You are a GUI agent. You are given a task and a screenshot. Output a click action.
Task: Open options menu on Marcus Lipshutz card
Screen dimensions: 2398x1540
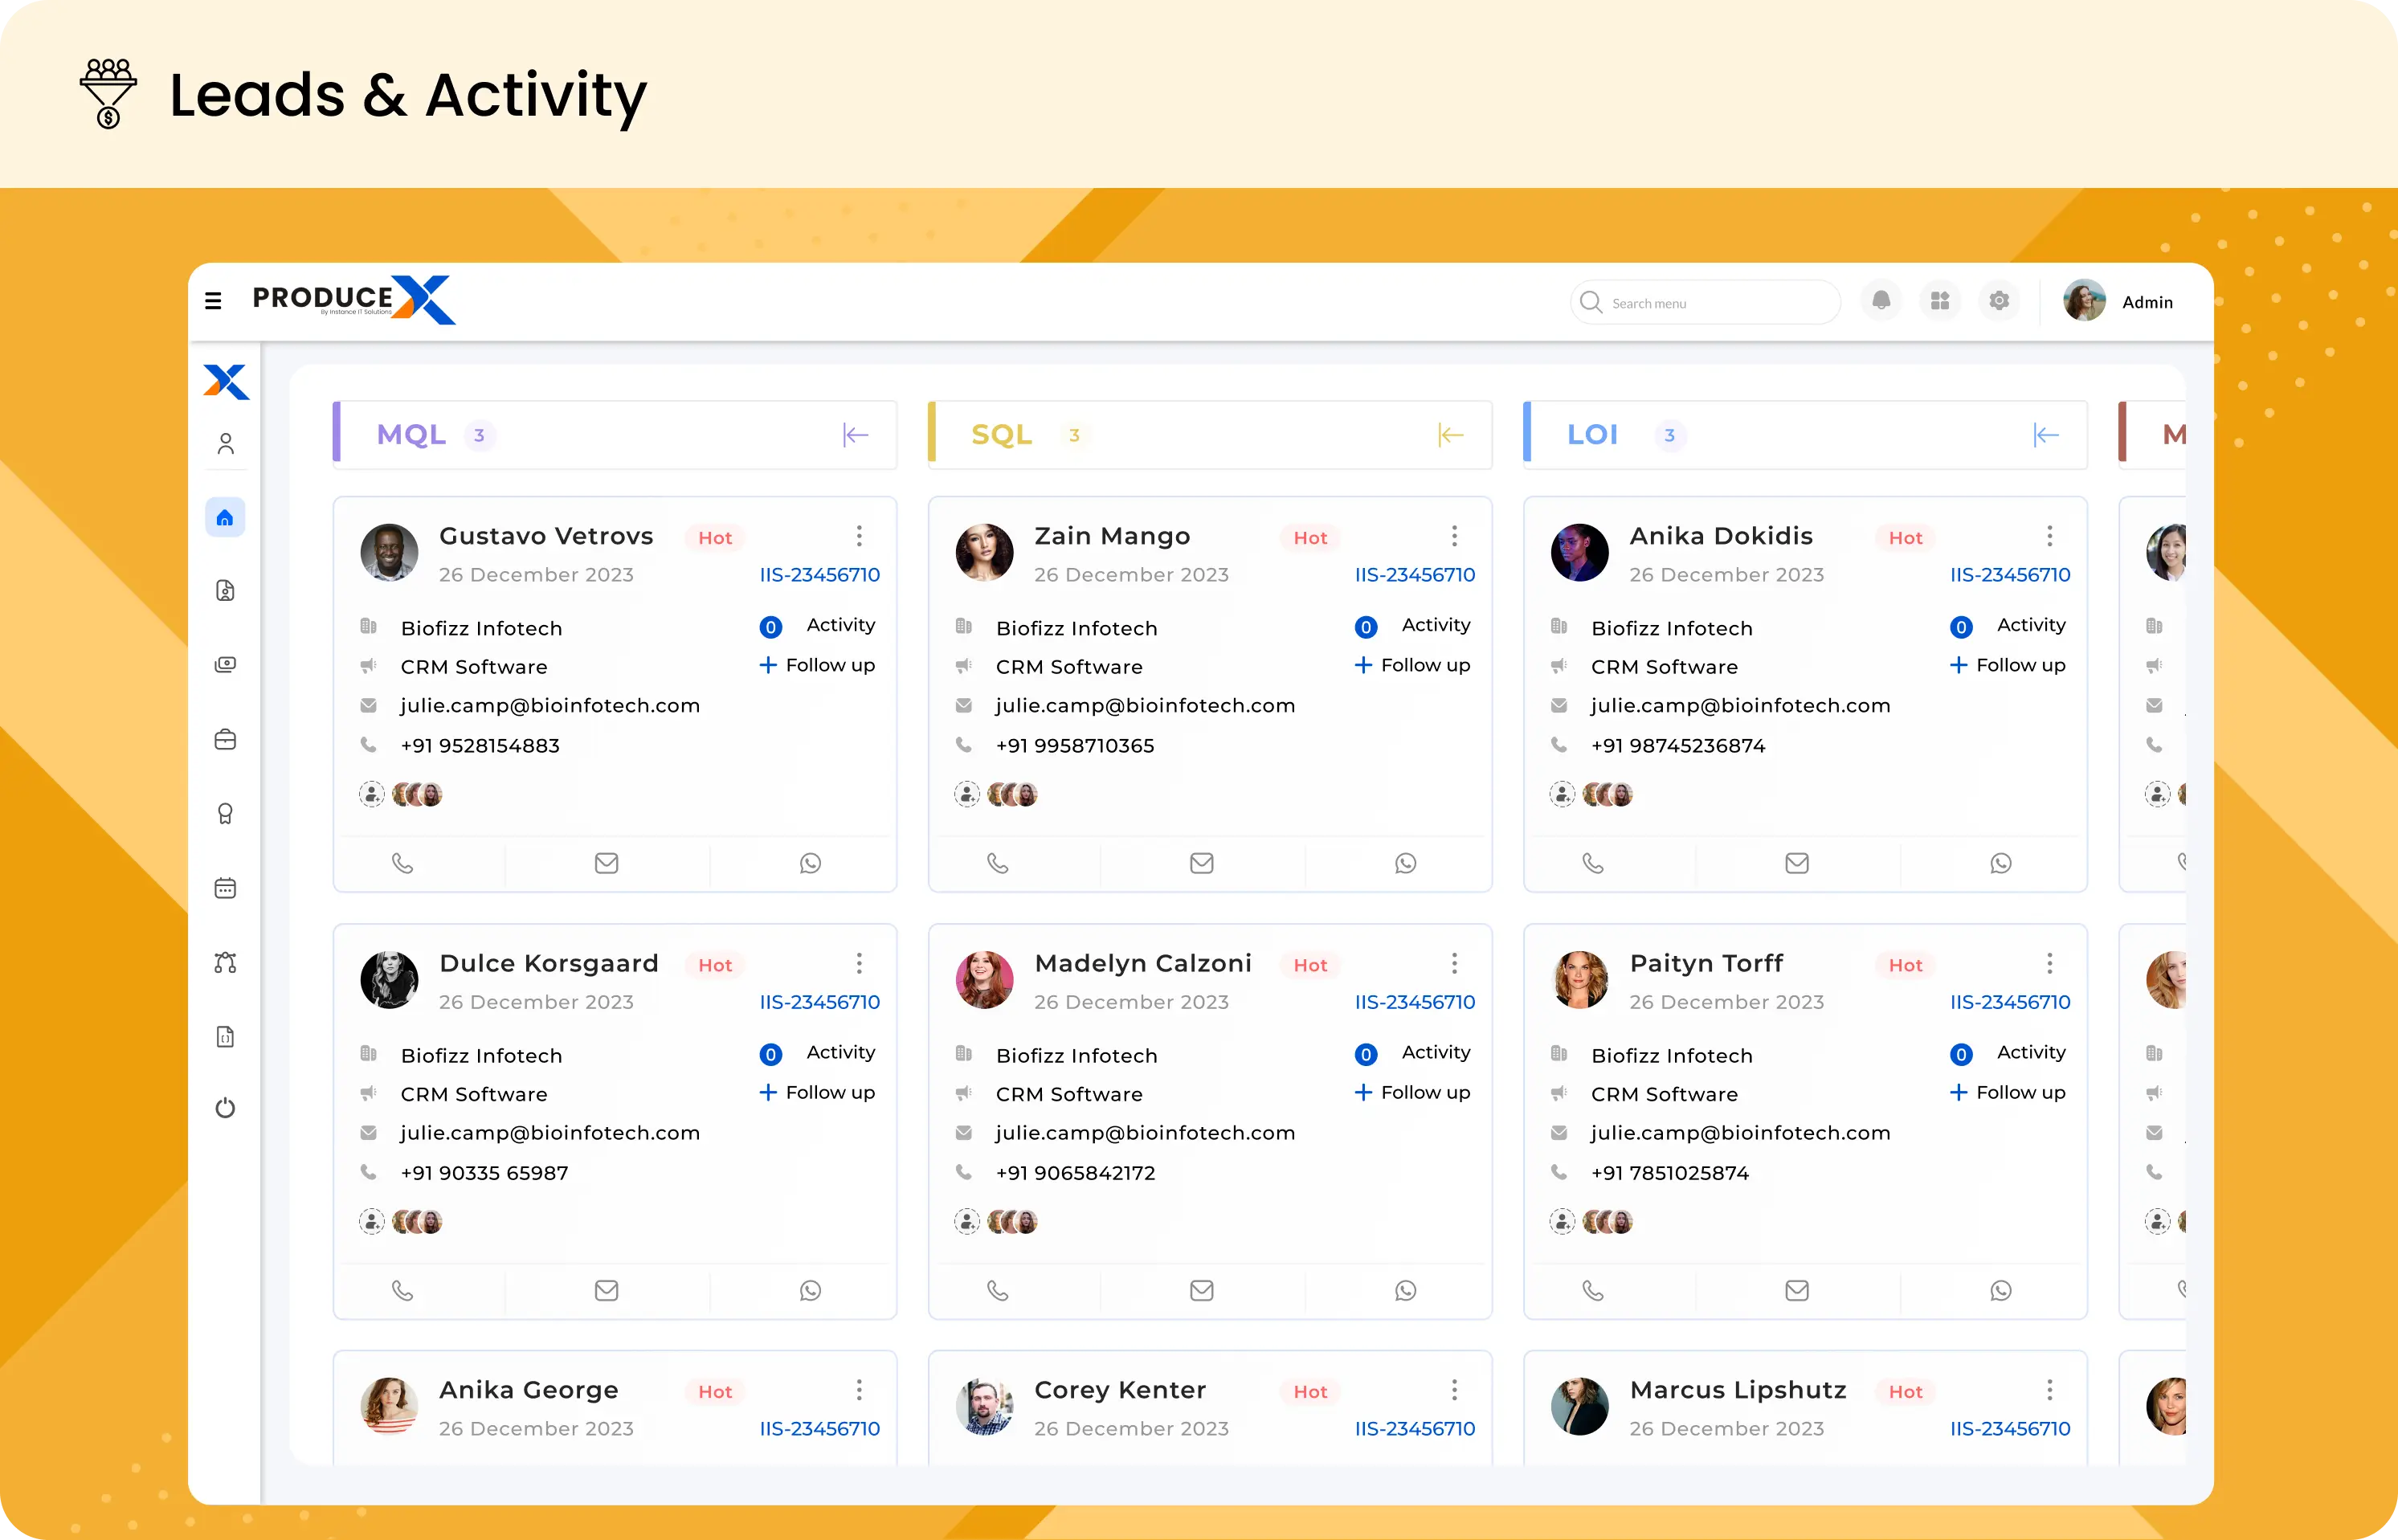click(2049, 1390)
